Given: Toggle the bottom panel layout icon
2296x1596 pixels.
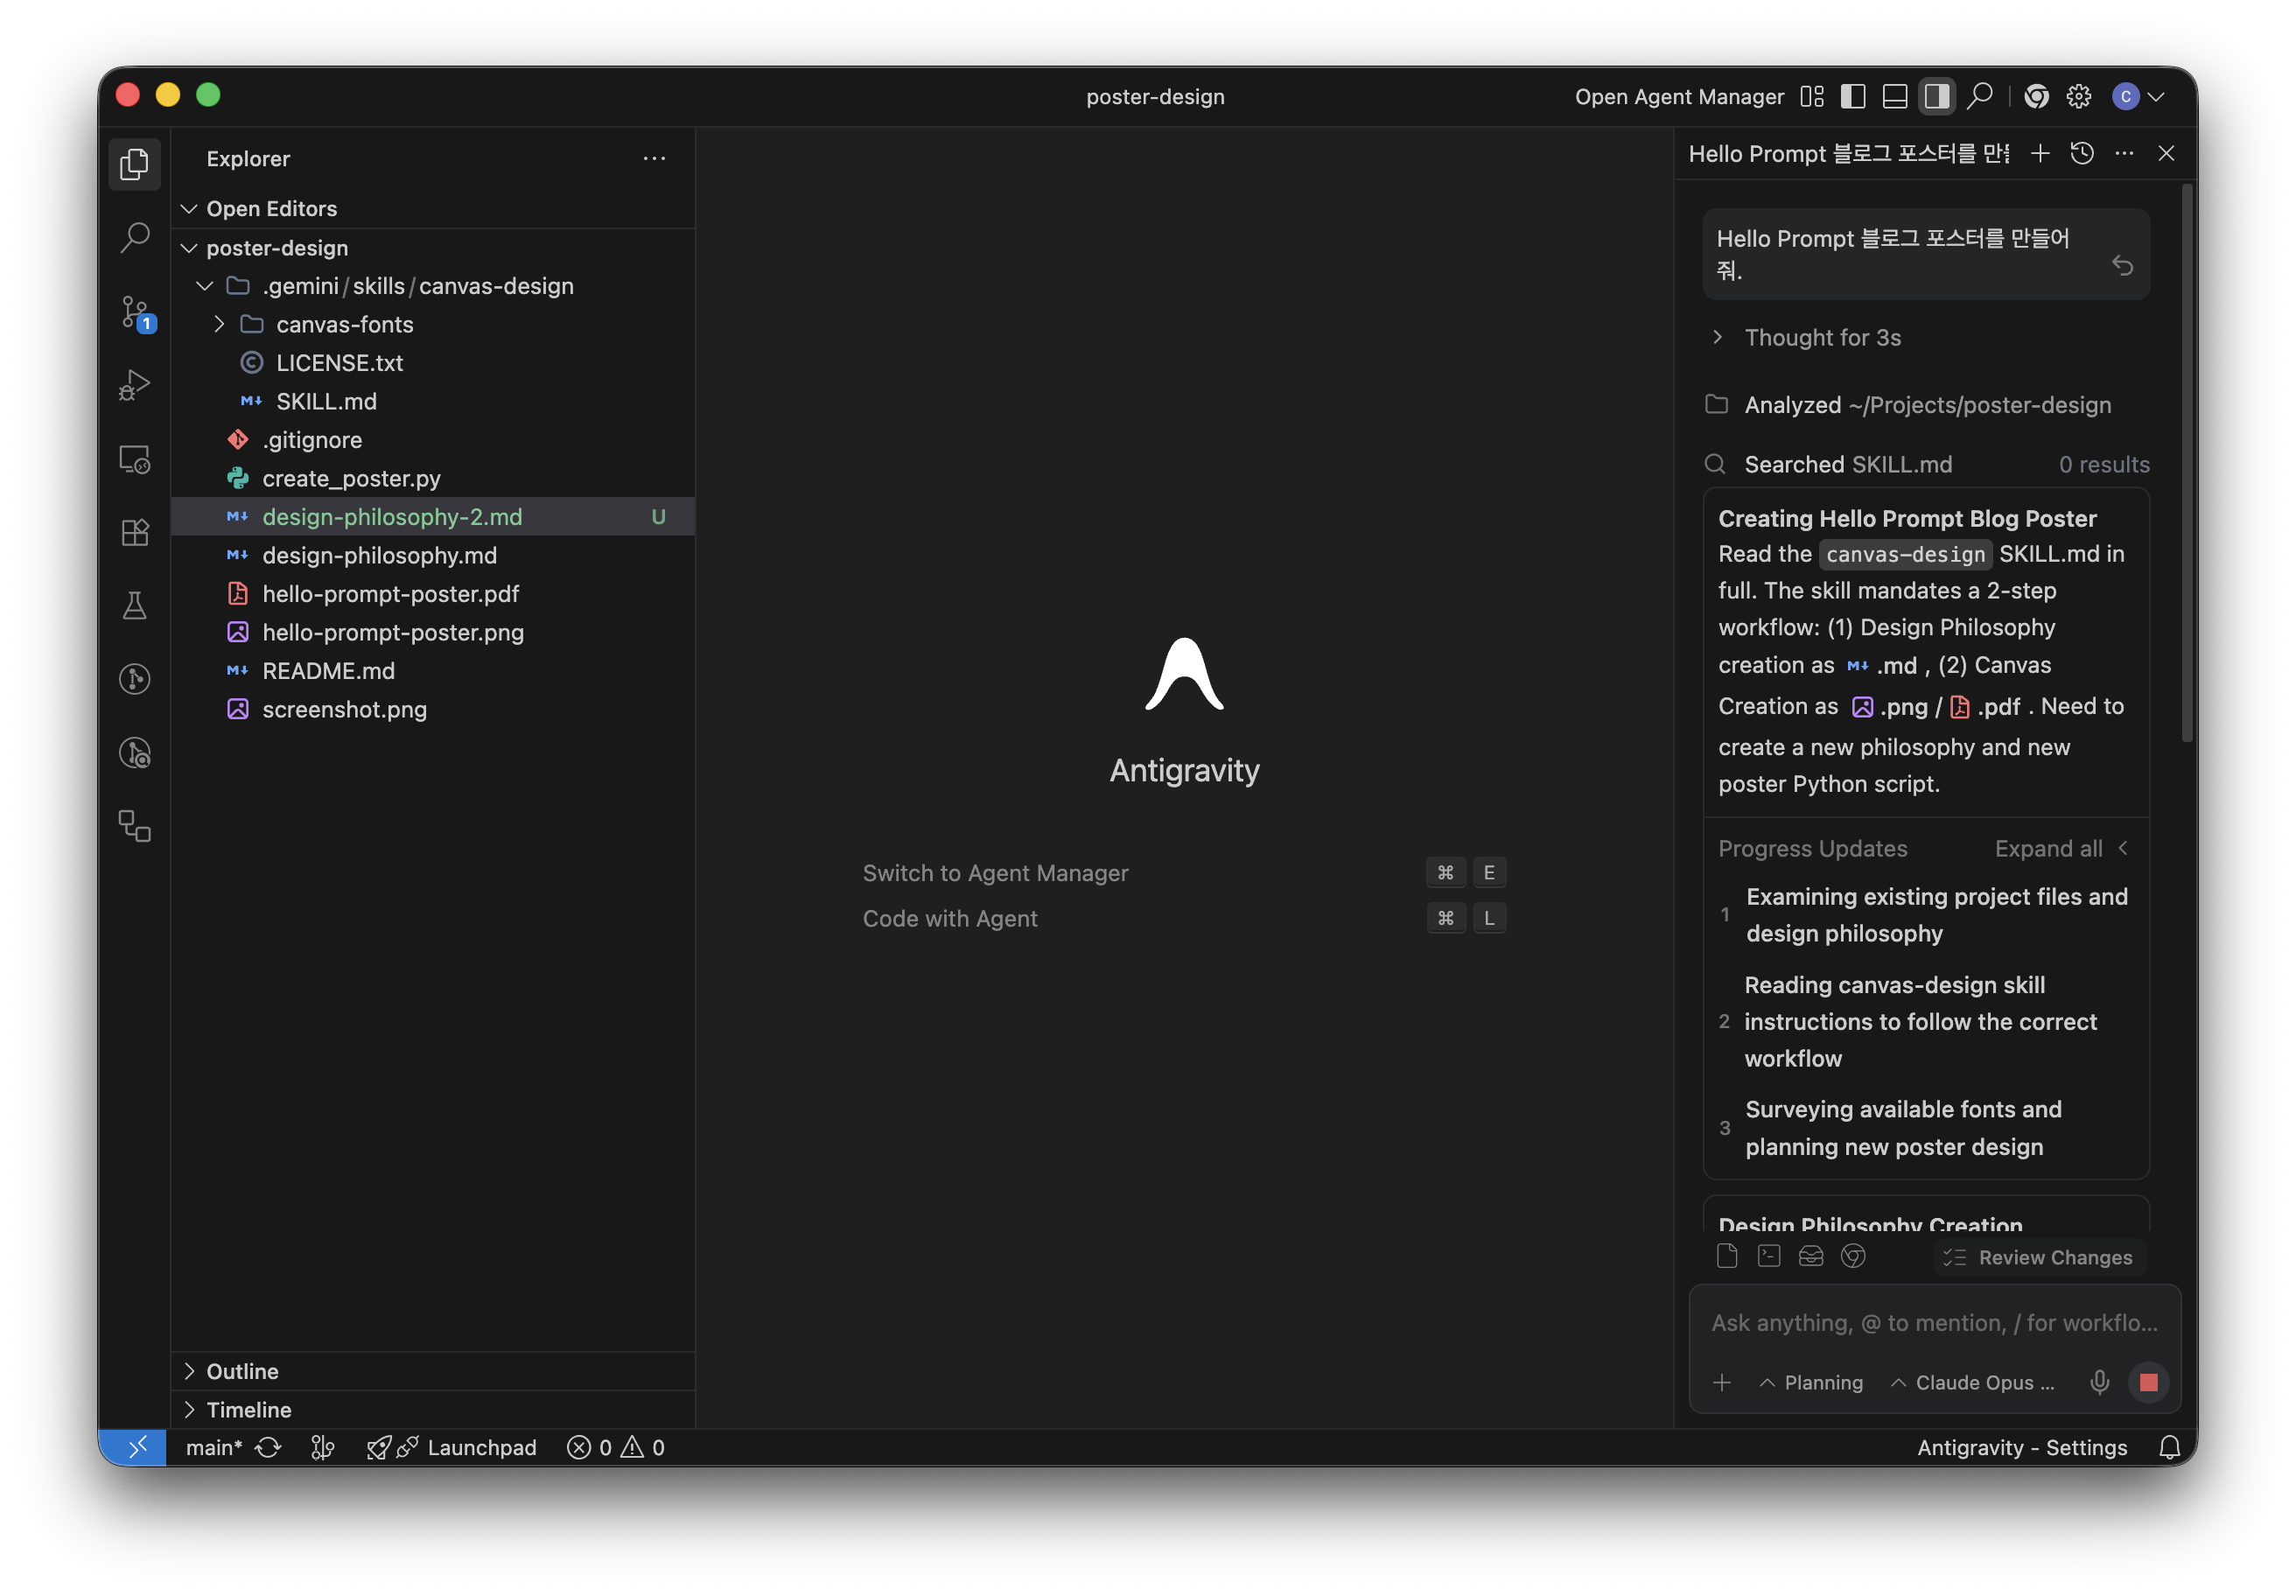Looking at the screenshot, I should coord(1894,96).
